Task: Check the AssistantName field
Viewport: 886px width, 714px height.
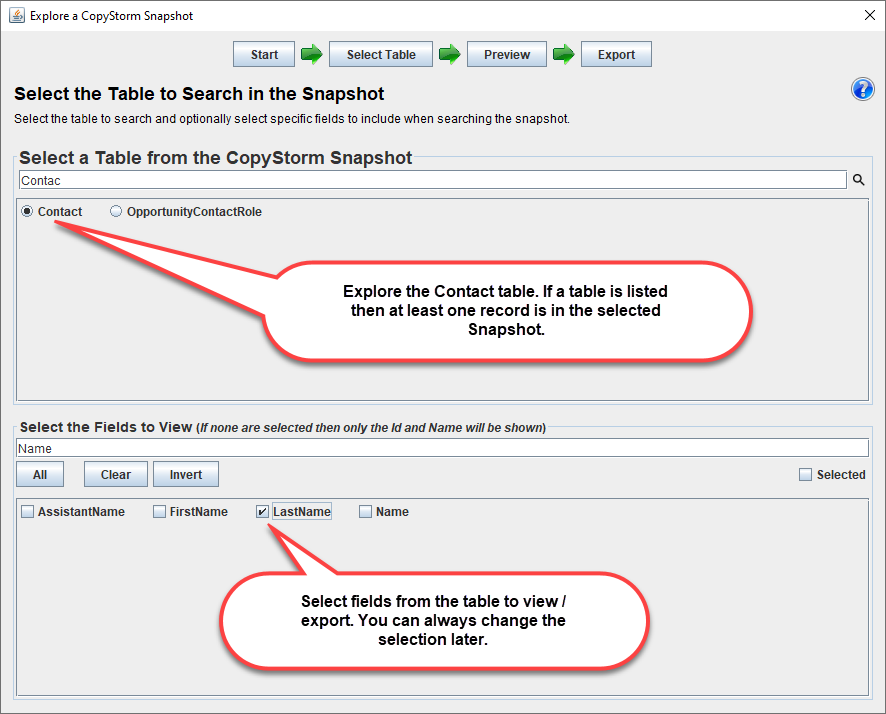Action: click(x=27, y=511)
